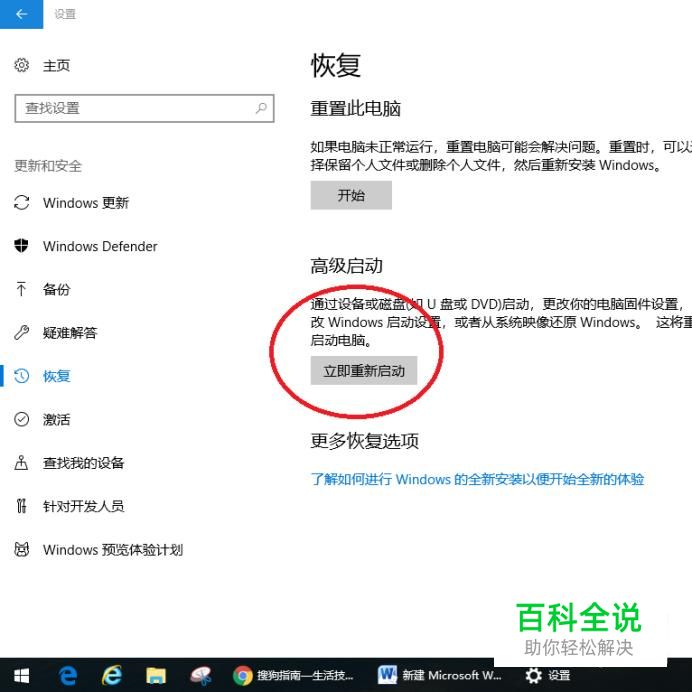This screenshot has width=692, height=692.
Task: Click the 更多恢复选项 heading
Action: [x=365, y=440]
